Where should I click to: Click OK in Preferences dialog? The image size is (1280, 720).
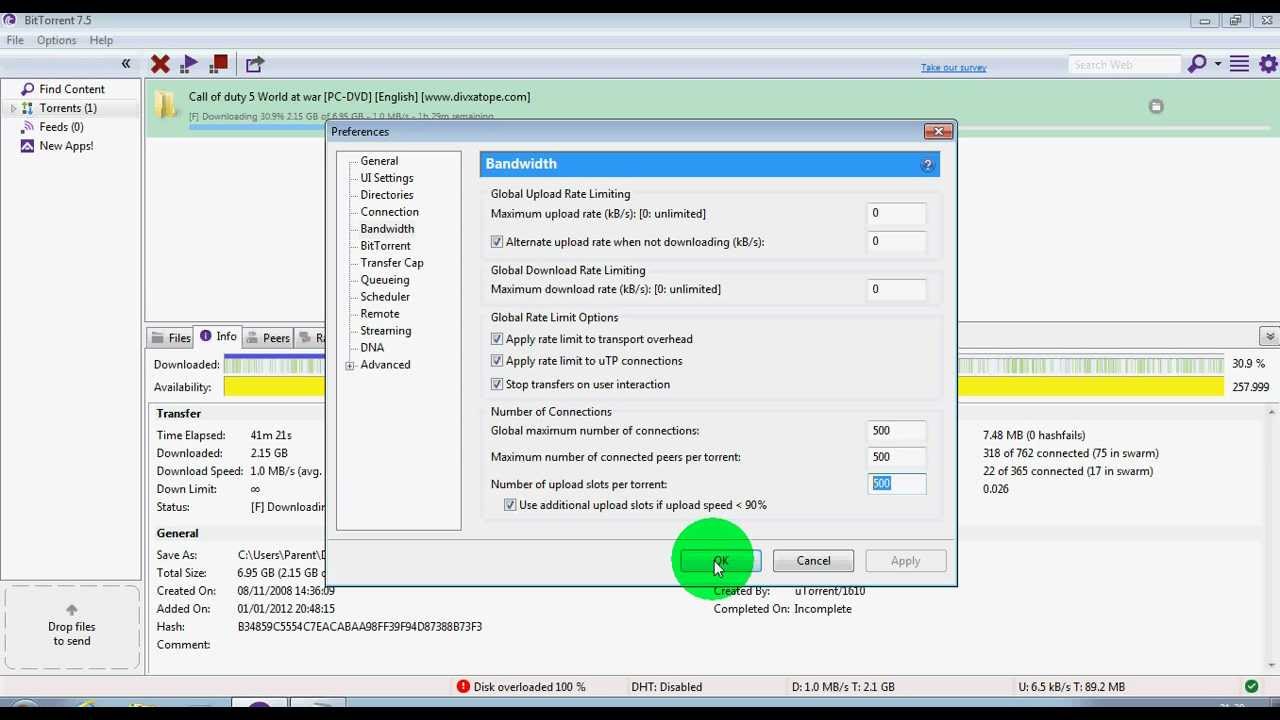[721, 561]
